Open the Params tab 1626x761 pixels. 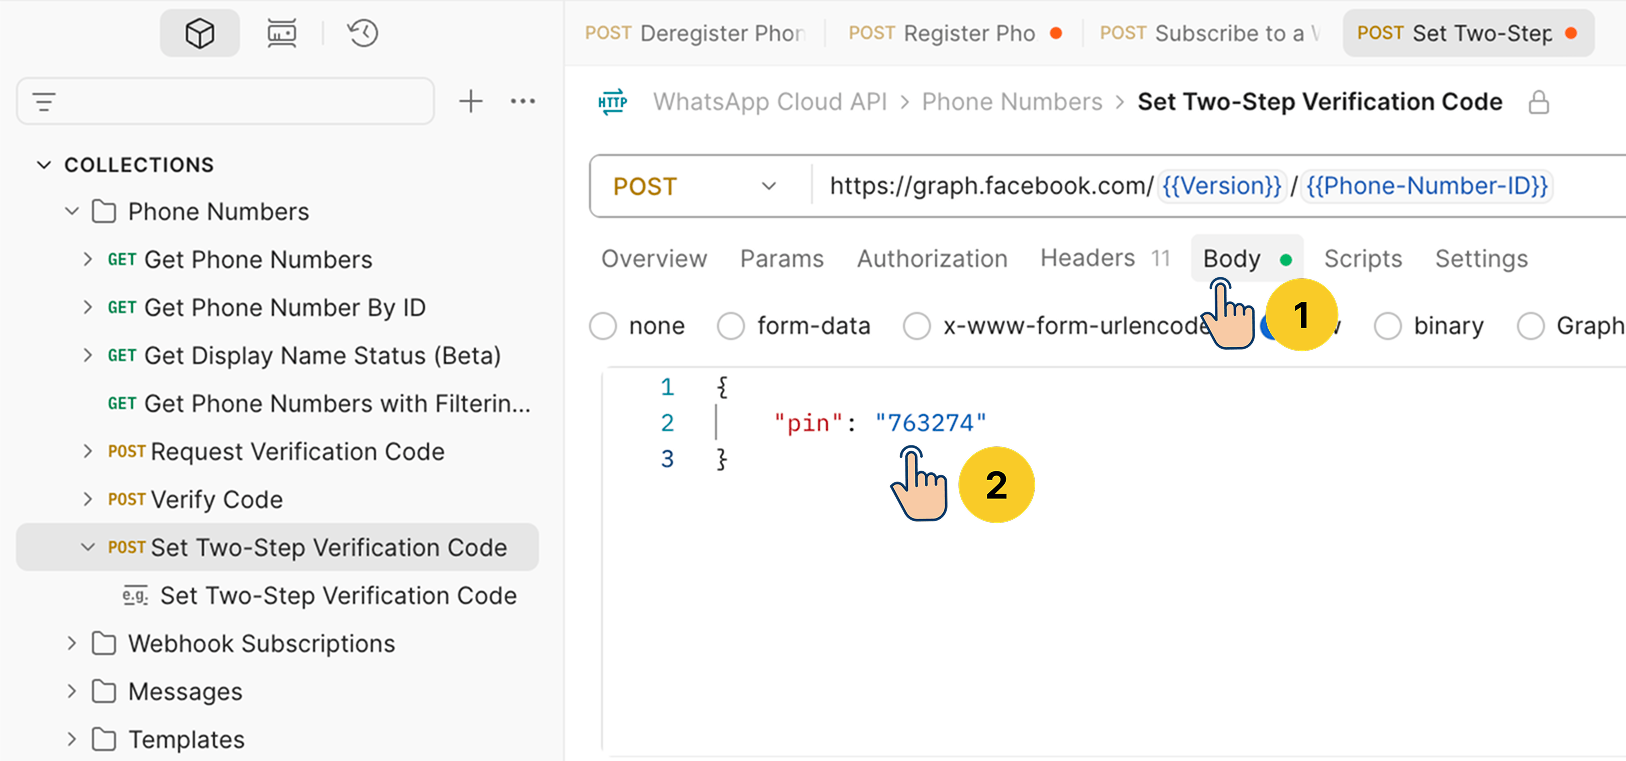tap(782, 259)
